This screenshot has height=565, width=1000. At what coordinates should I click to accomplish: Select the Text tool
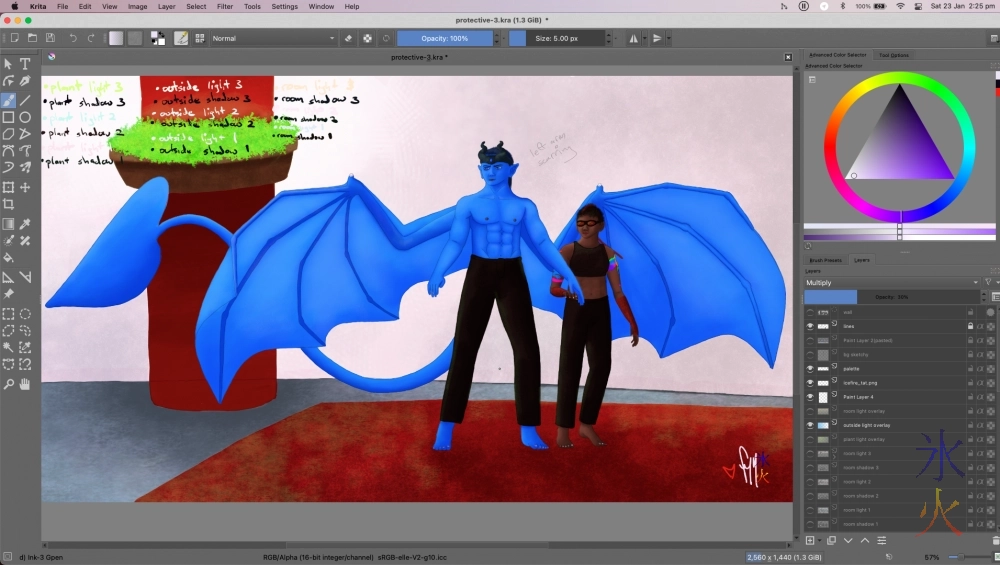click(25, 64)
